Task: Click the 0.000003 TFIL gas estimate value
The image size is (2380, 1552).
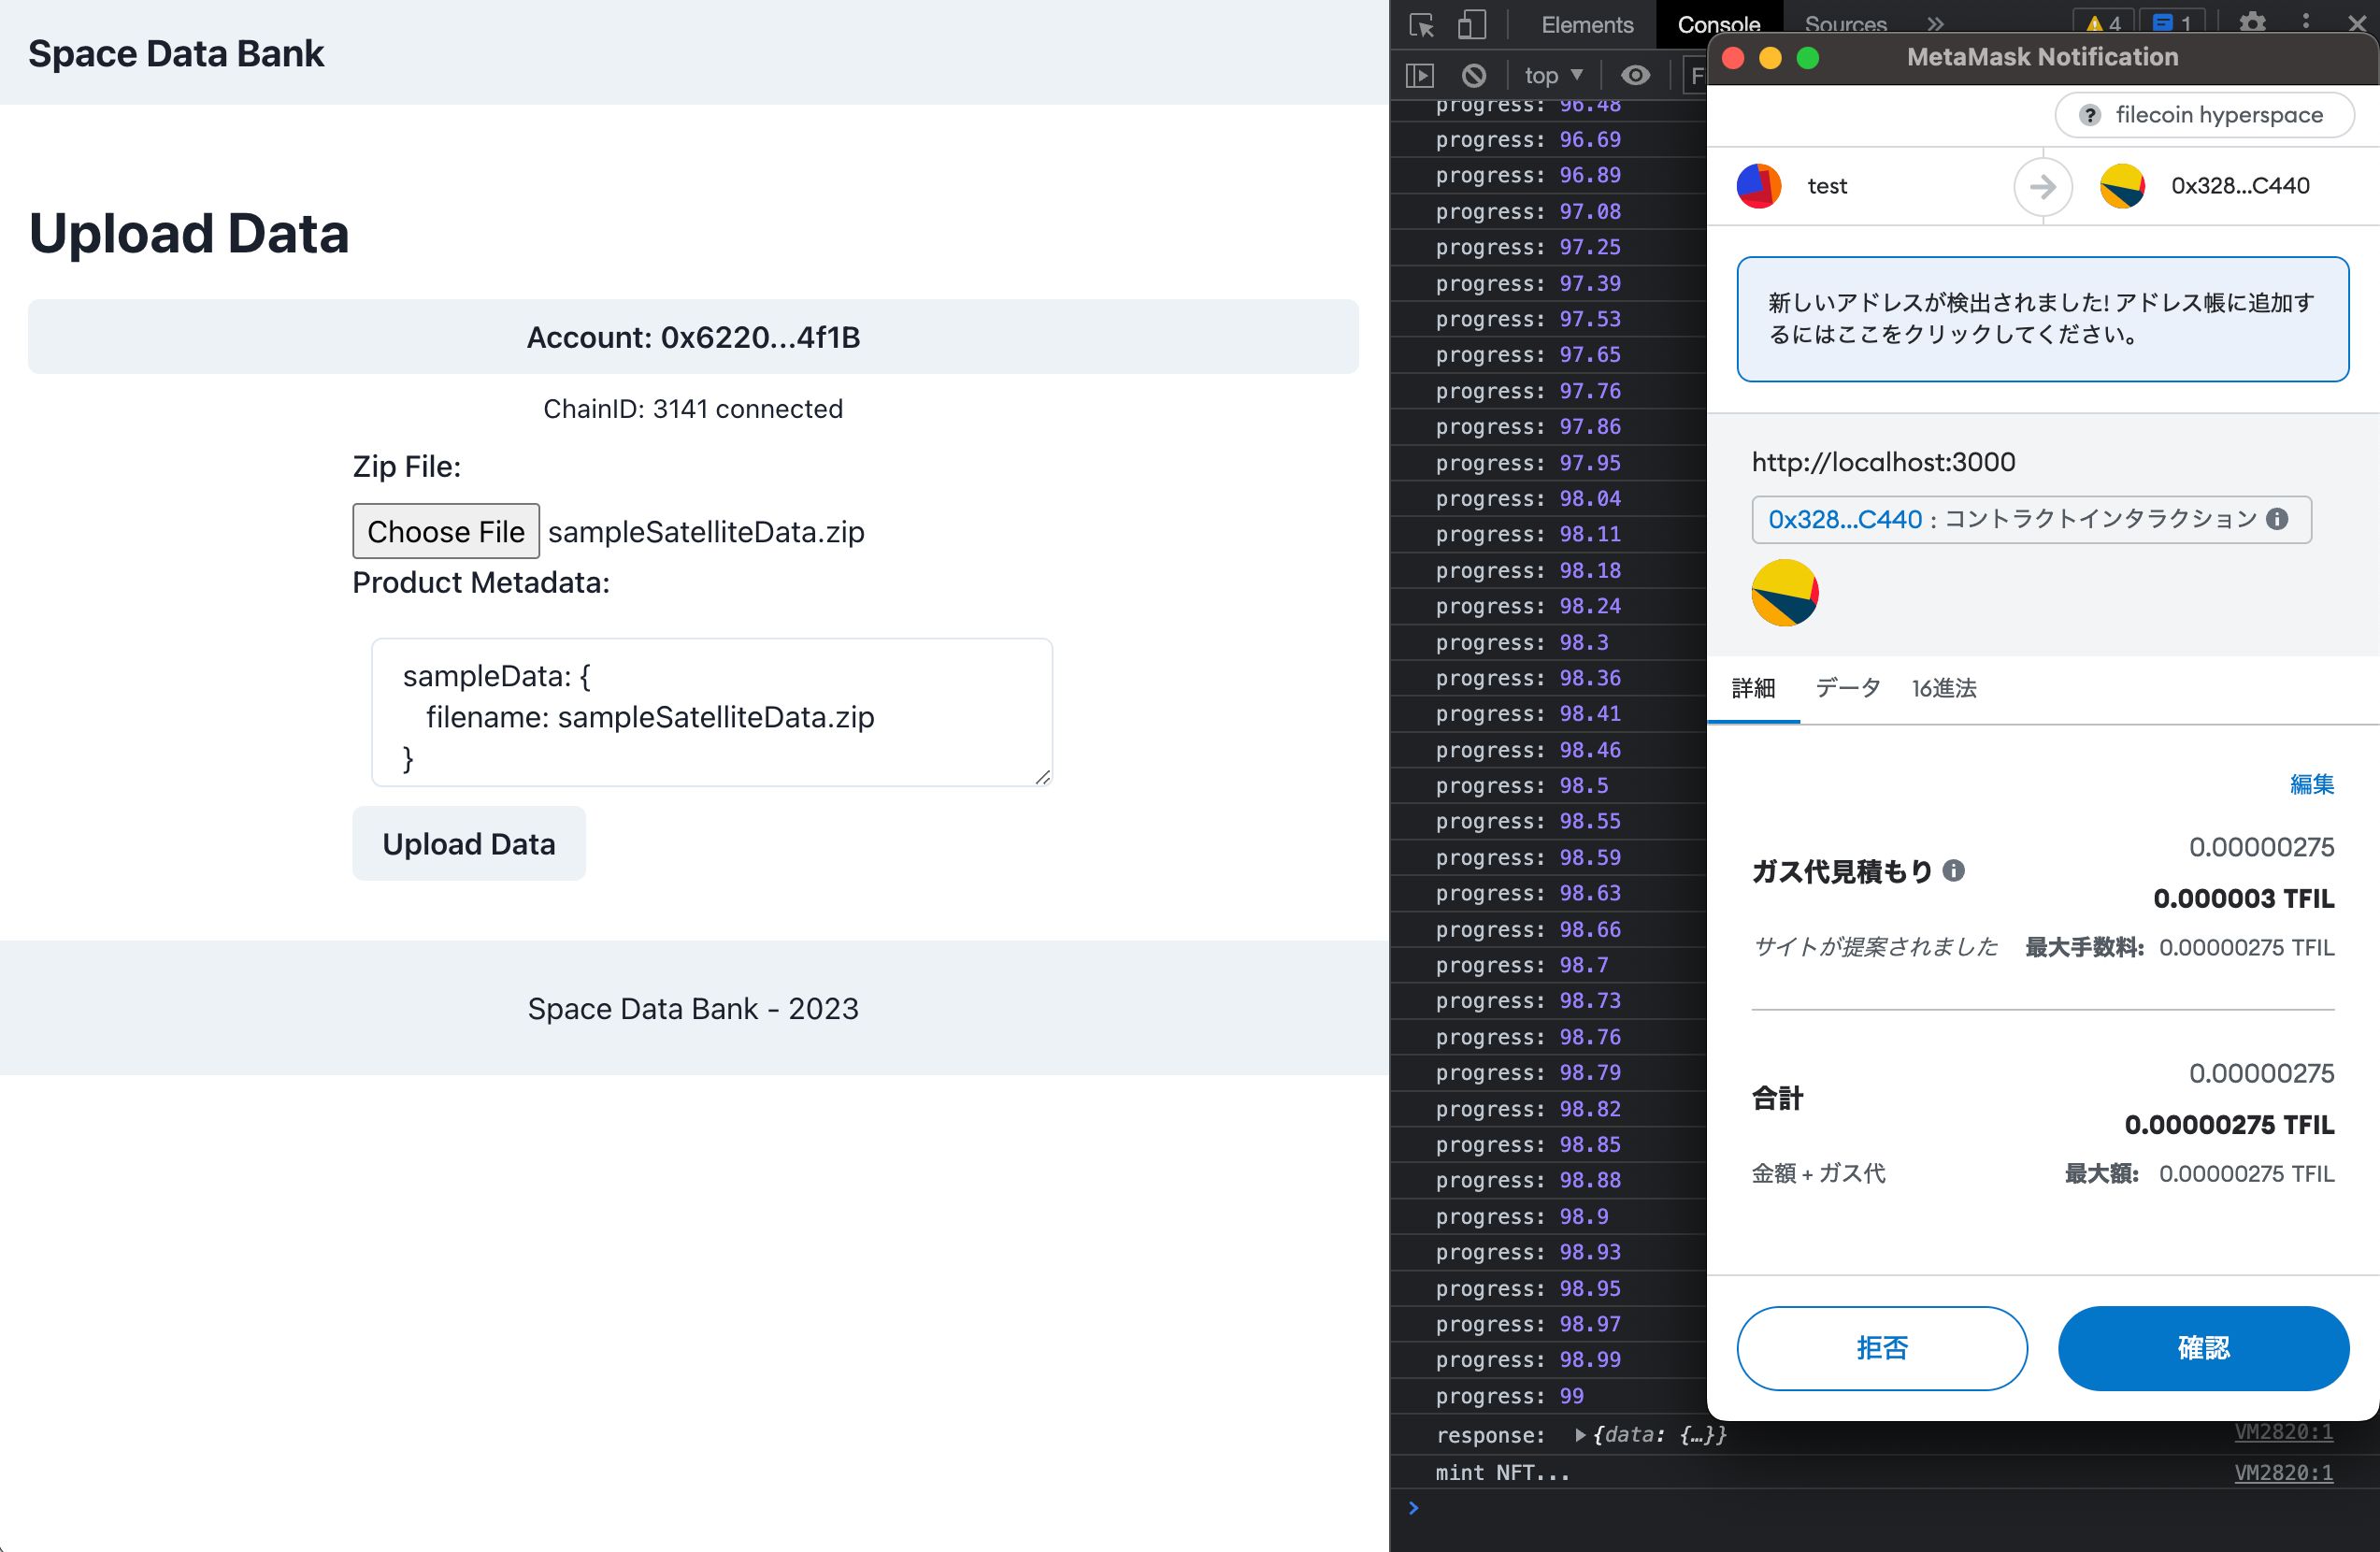Action: [2244, 899]
